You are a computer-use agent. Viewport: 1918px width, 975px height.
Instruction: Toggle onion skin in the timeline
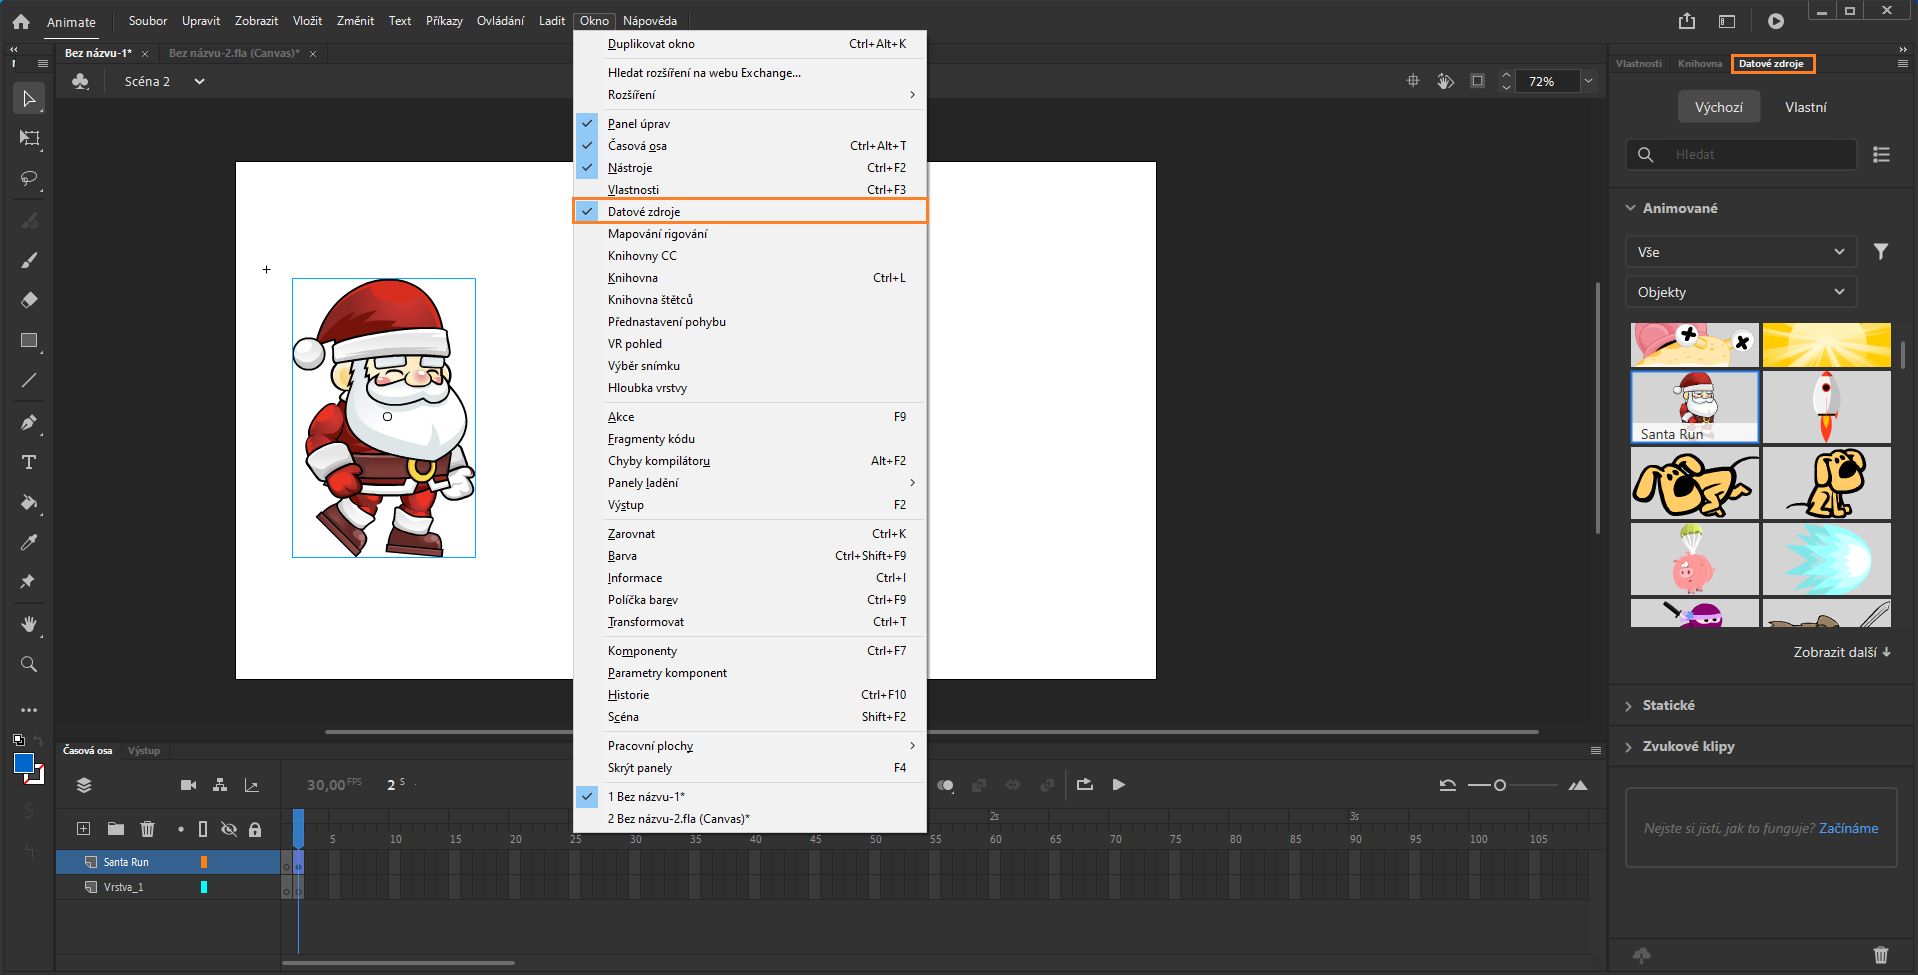pos(945,785)
